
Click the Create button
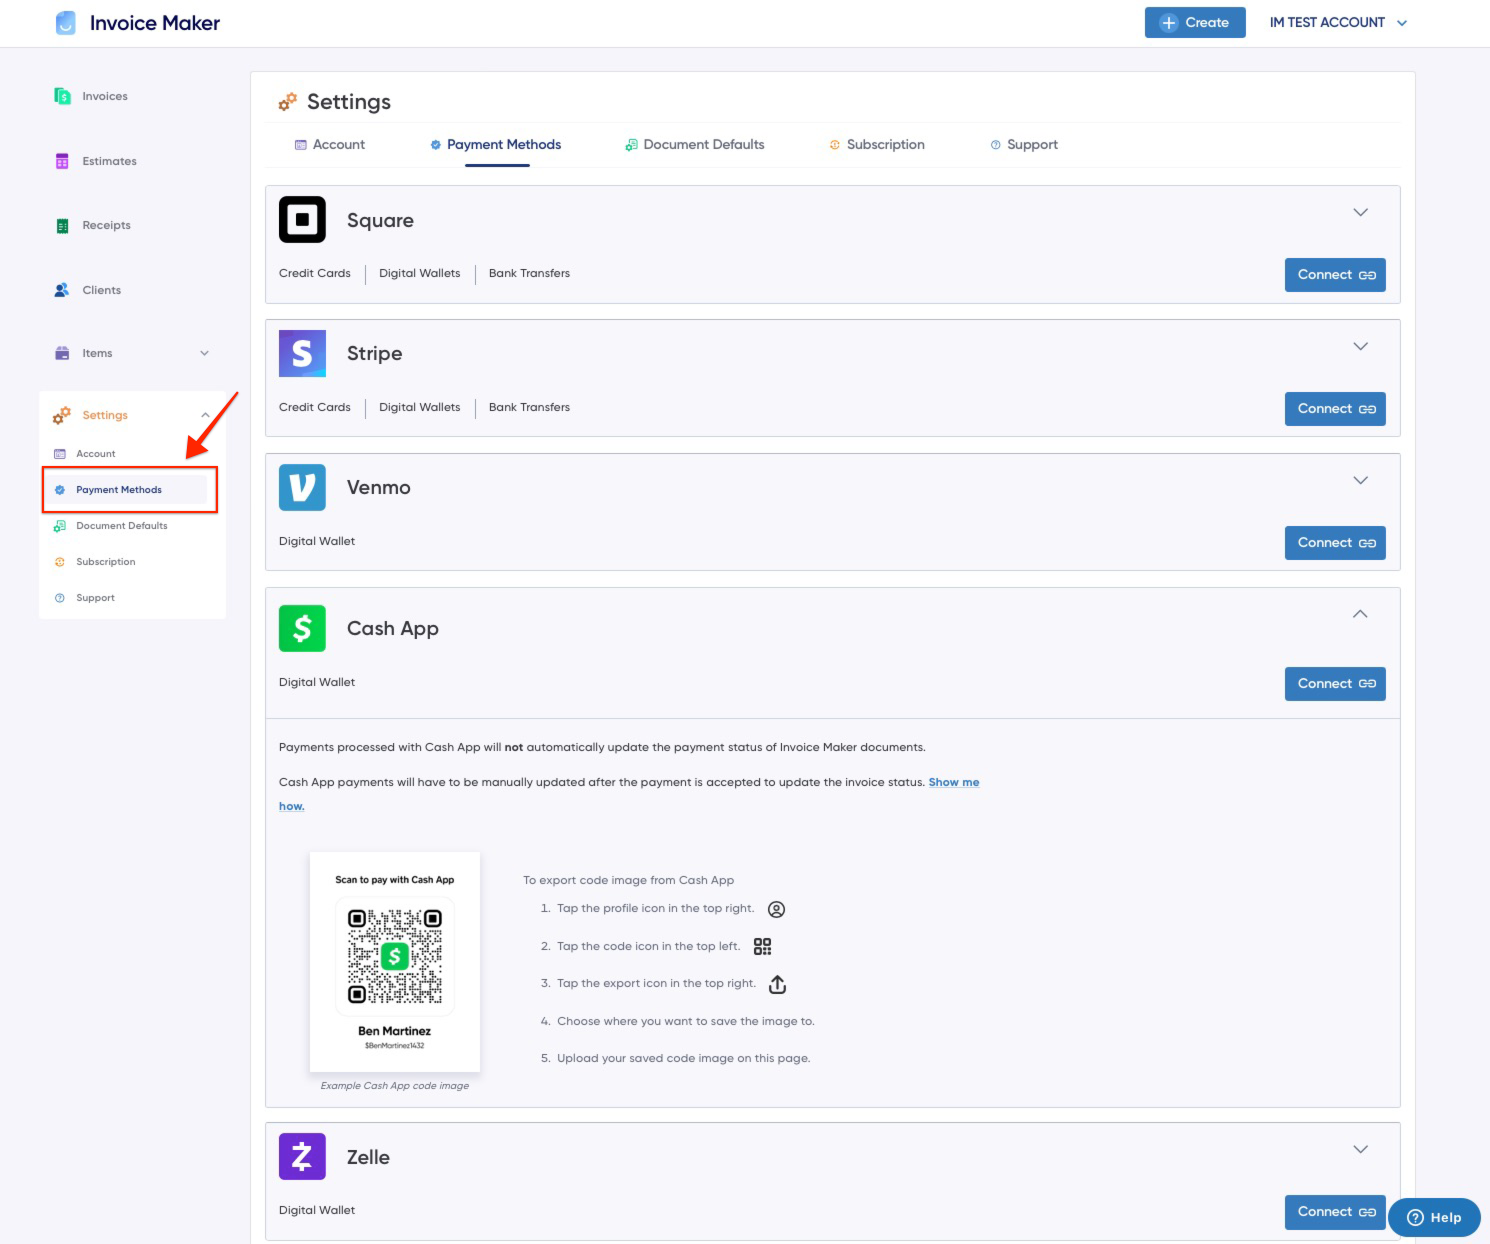tap(1195, 22)
